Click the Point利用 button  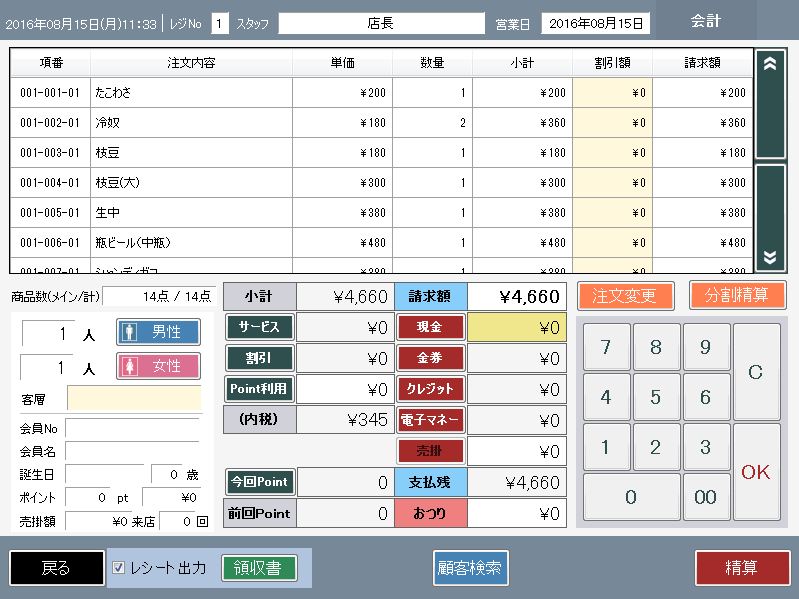tap(259, 389)
